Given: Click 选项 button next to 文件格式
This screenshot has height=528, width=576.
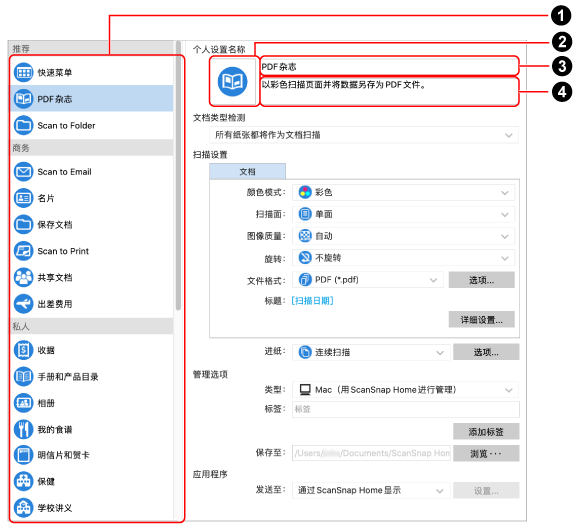Looking at the screenshot, I should pos(481,280).
